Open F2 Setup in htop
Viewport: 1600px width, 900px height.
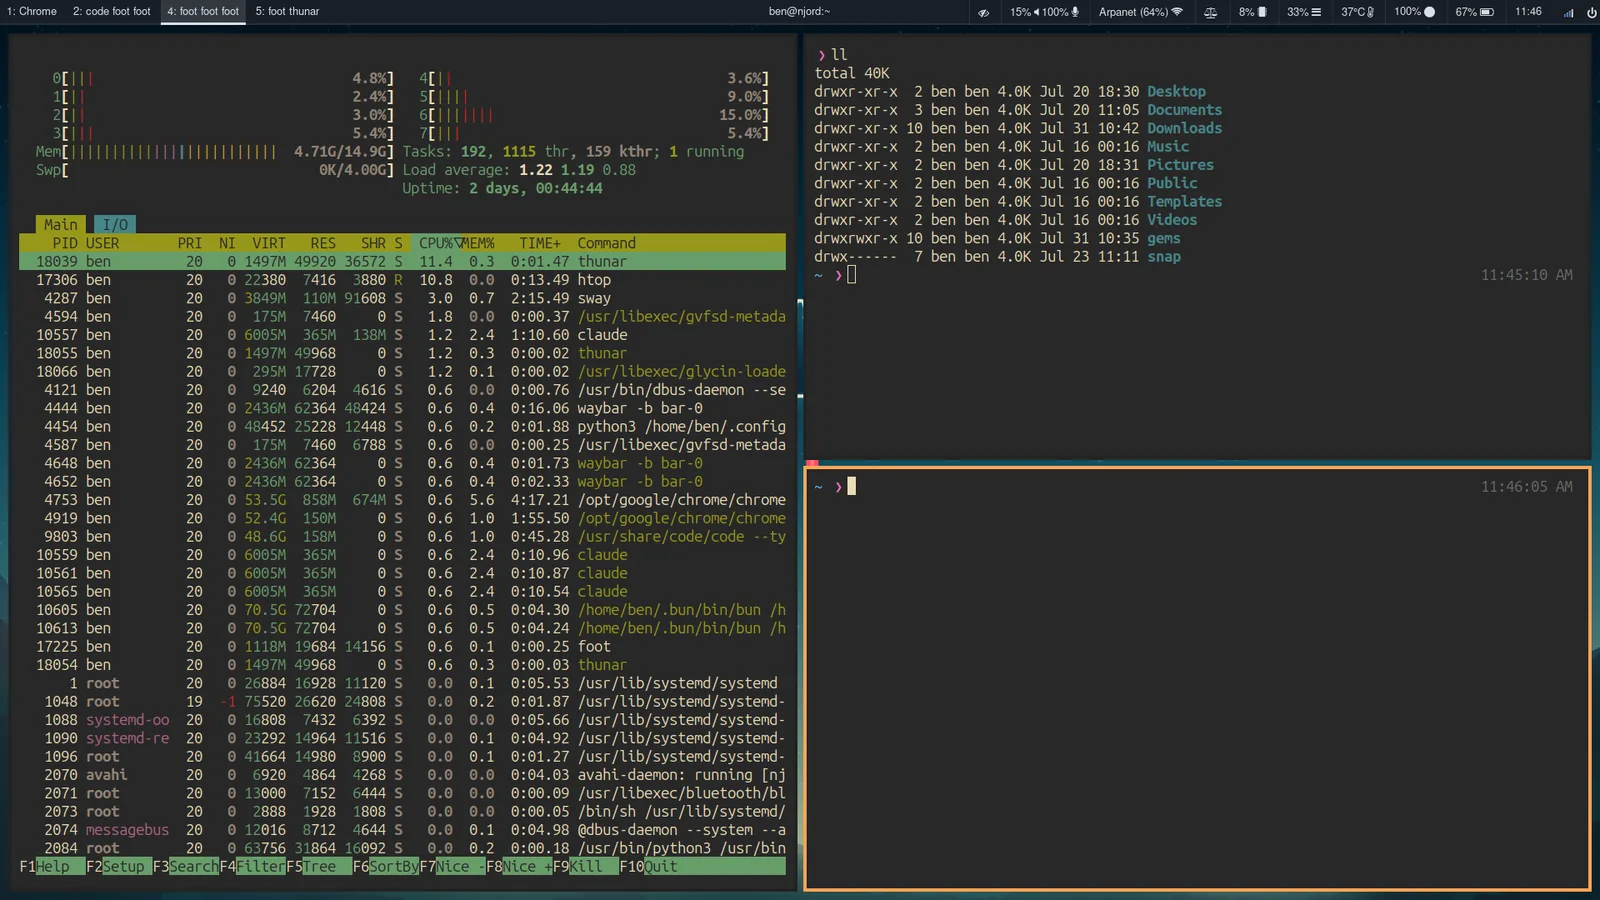point(119,867)
